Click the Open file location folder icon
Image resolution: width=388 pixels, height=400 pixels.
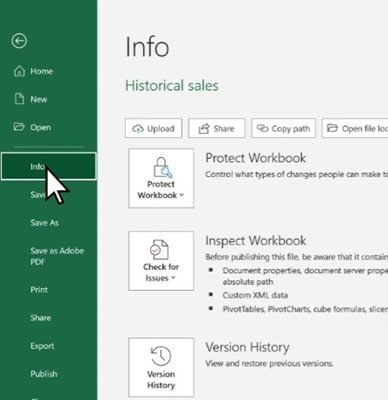pyautogui.click(x=332, y=128)
